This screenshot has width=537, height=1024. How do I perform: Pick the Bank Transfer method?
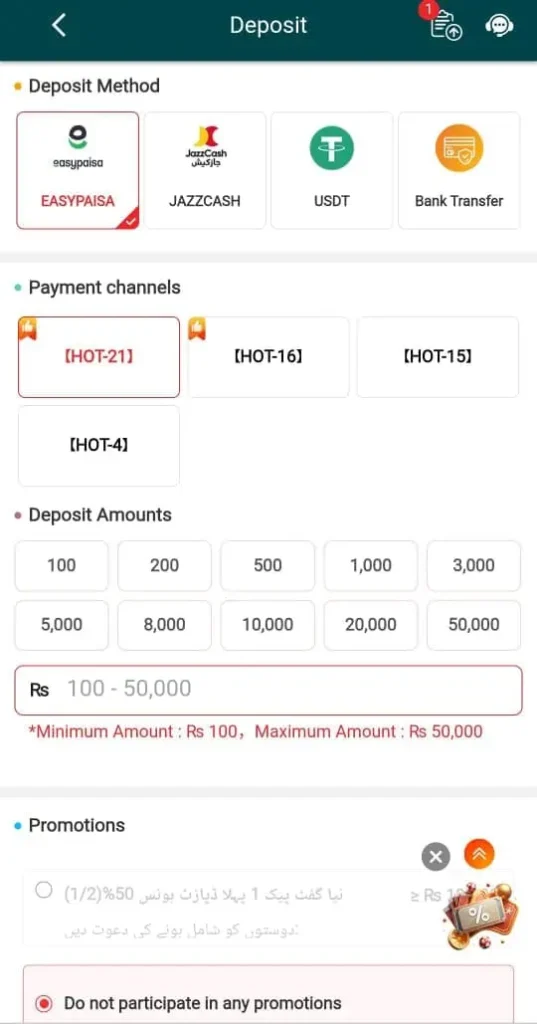(459, 170)
